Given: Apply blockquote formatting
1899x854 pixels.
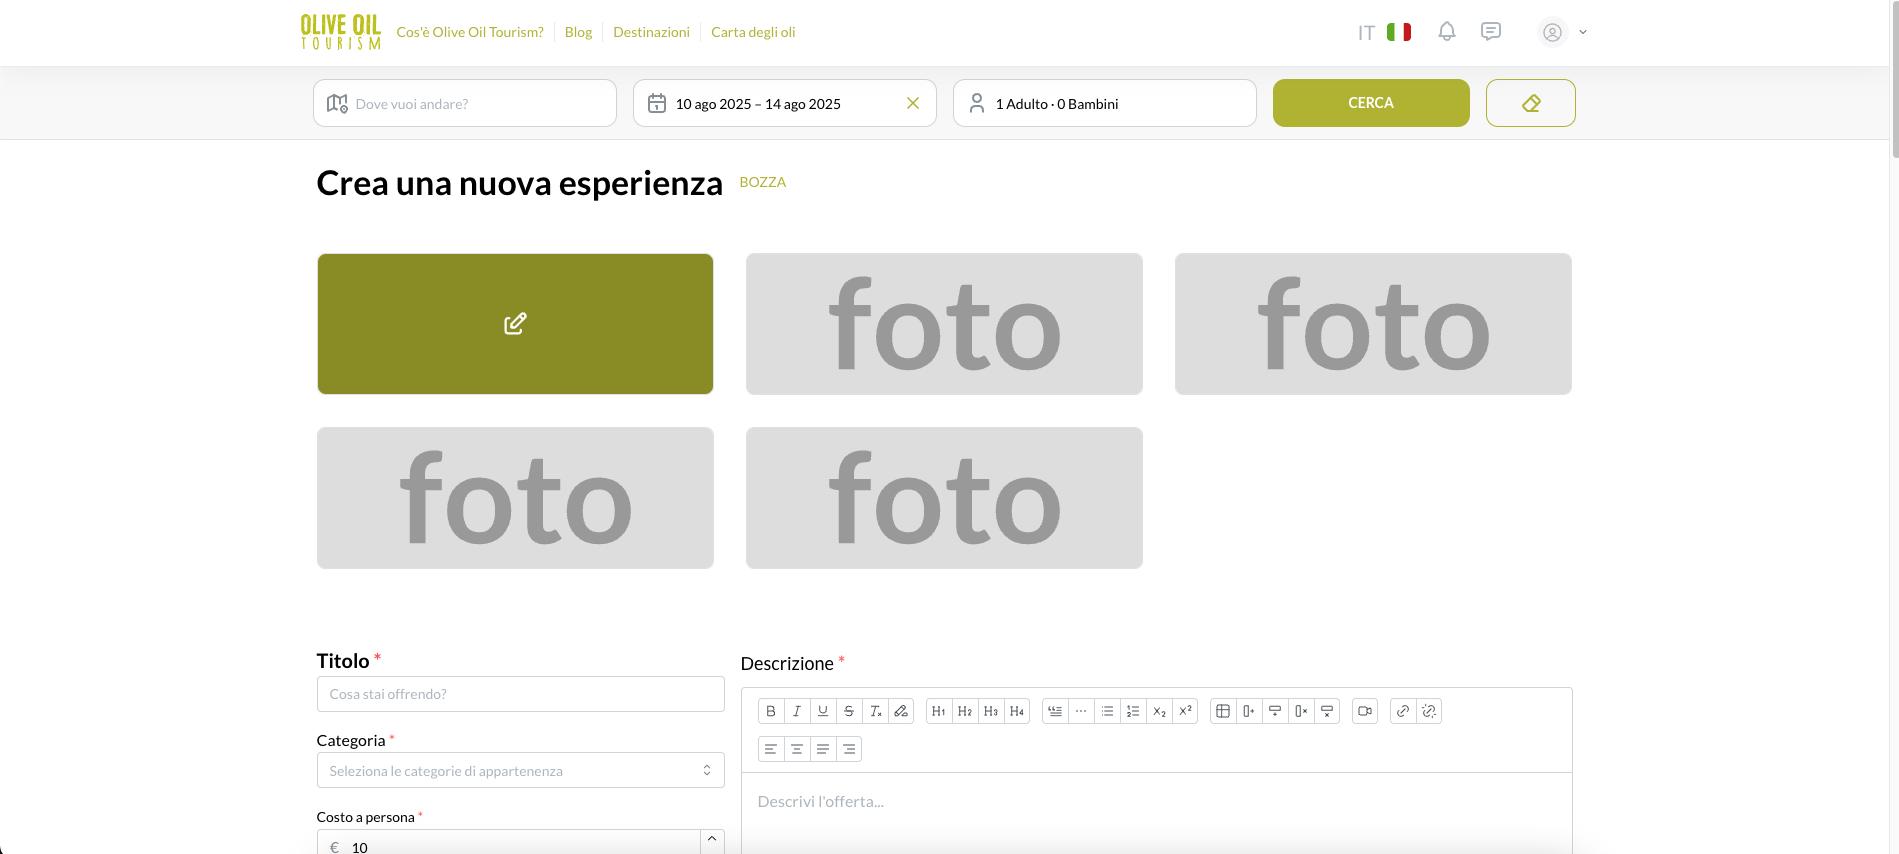Looking at the screenshot, I should pyautogui.click(x=1055, y=711).
